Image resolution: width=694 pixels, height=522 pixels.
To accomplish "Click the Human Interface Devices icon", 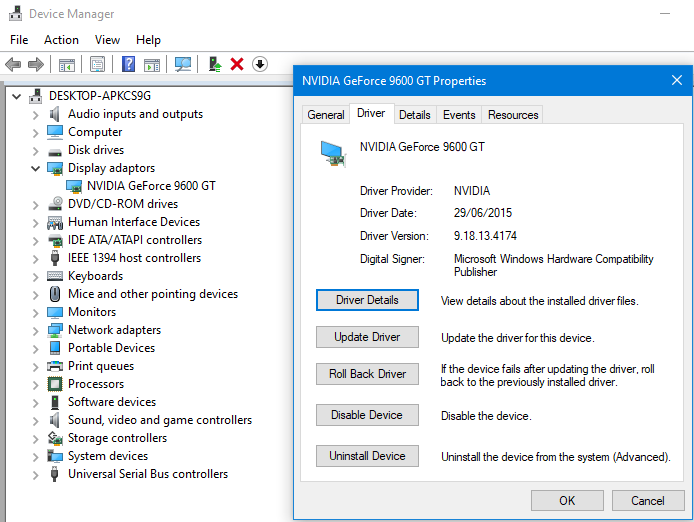I will (x=55, y=222).
